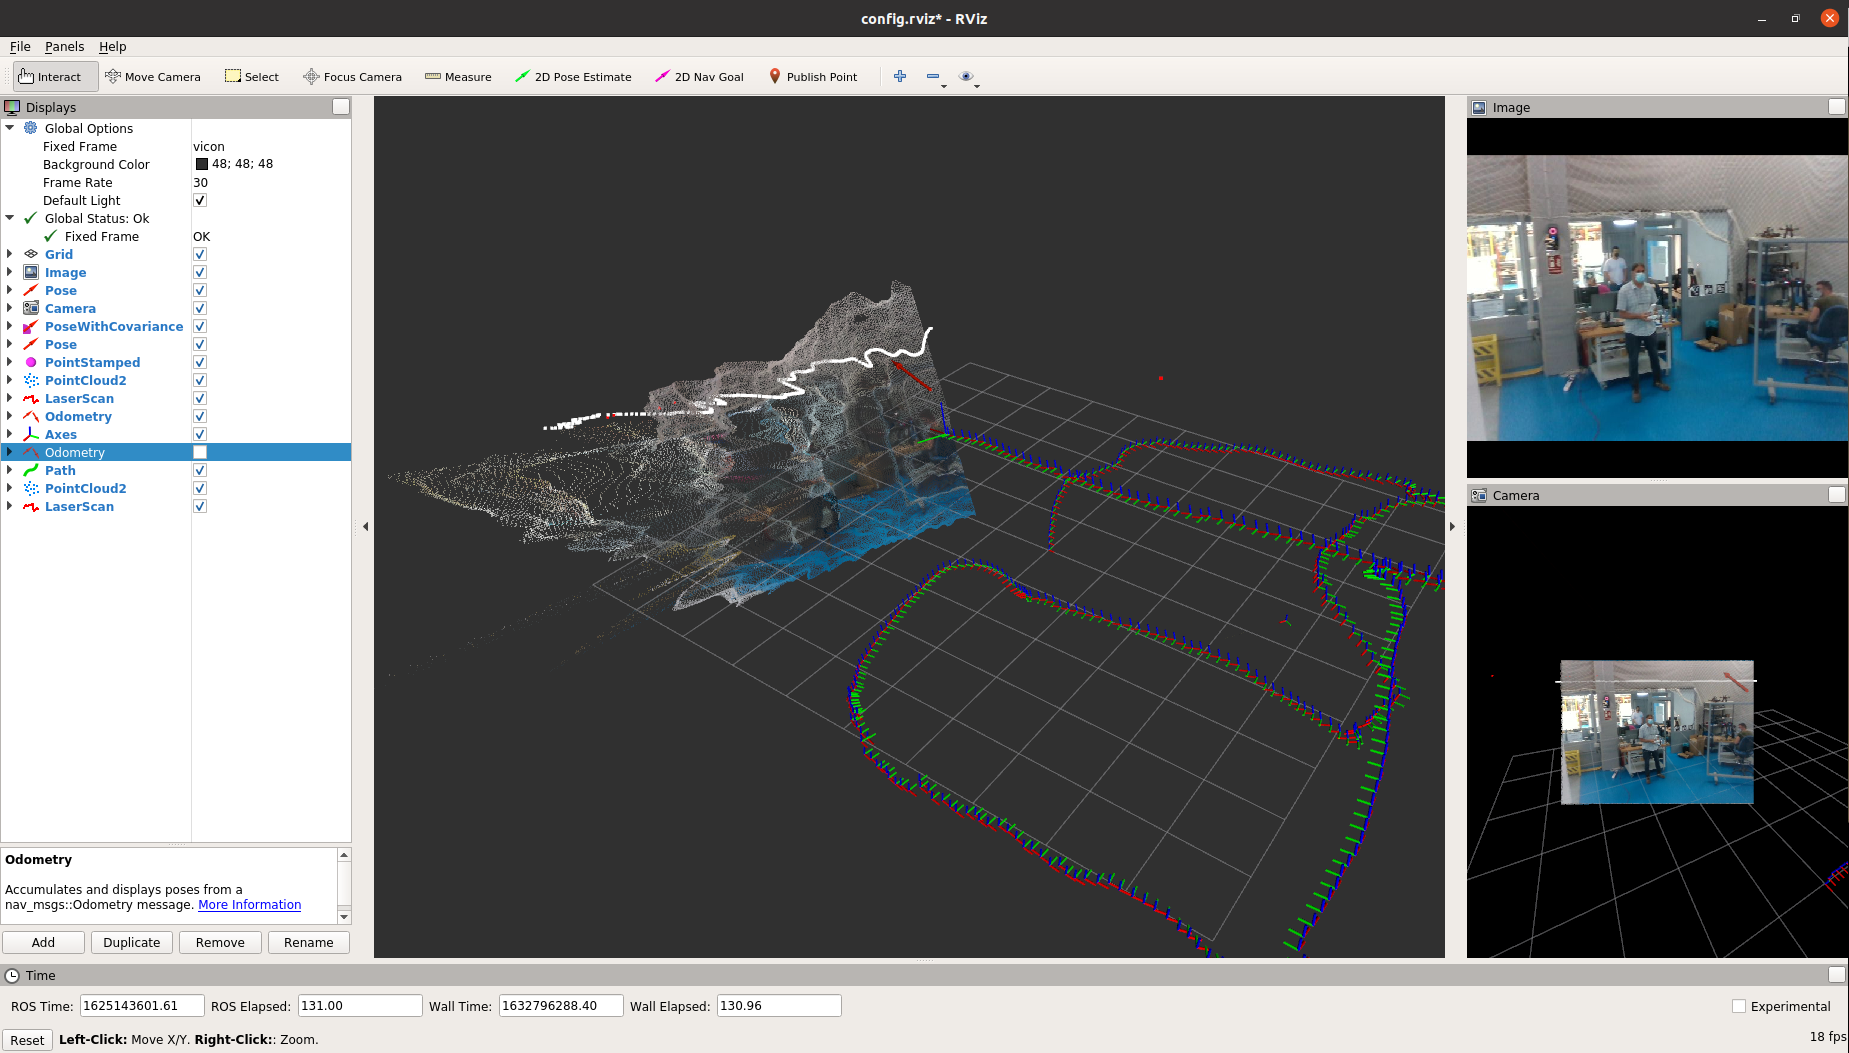Open the Panels menu

click(x=64, y=46)
